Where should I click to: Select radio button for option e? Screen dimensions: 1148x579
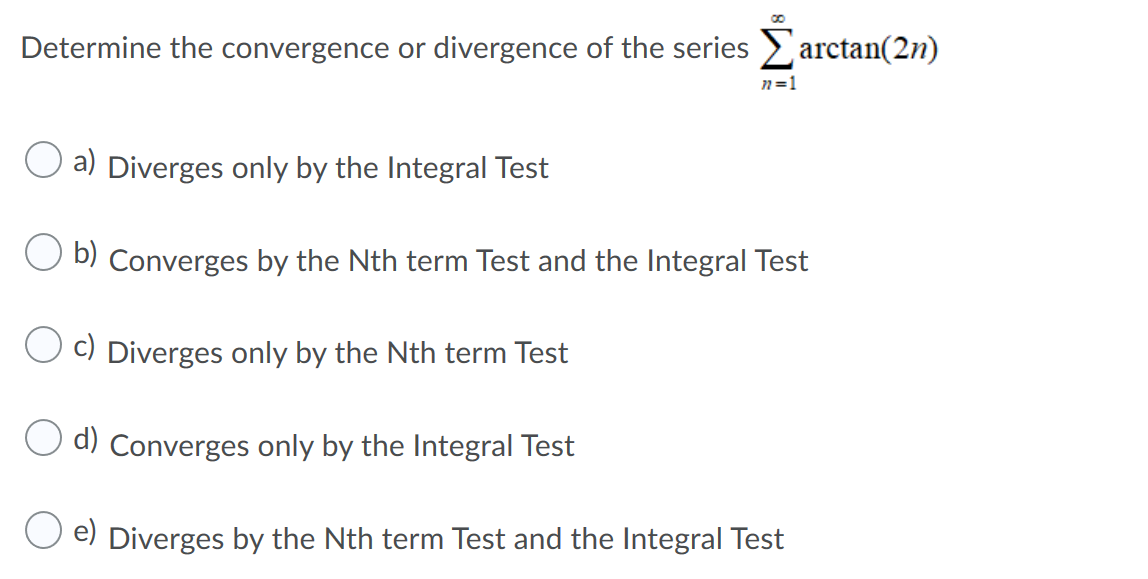(42, 528)
